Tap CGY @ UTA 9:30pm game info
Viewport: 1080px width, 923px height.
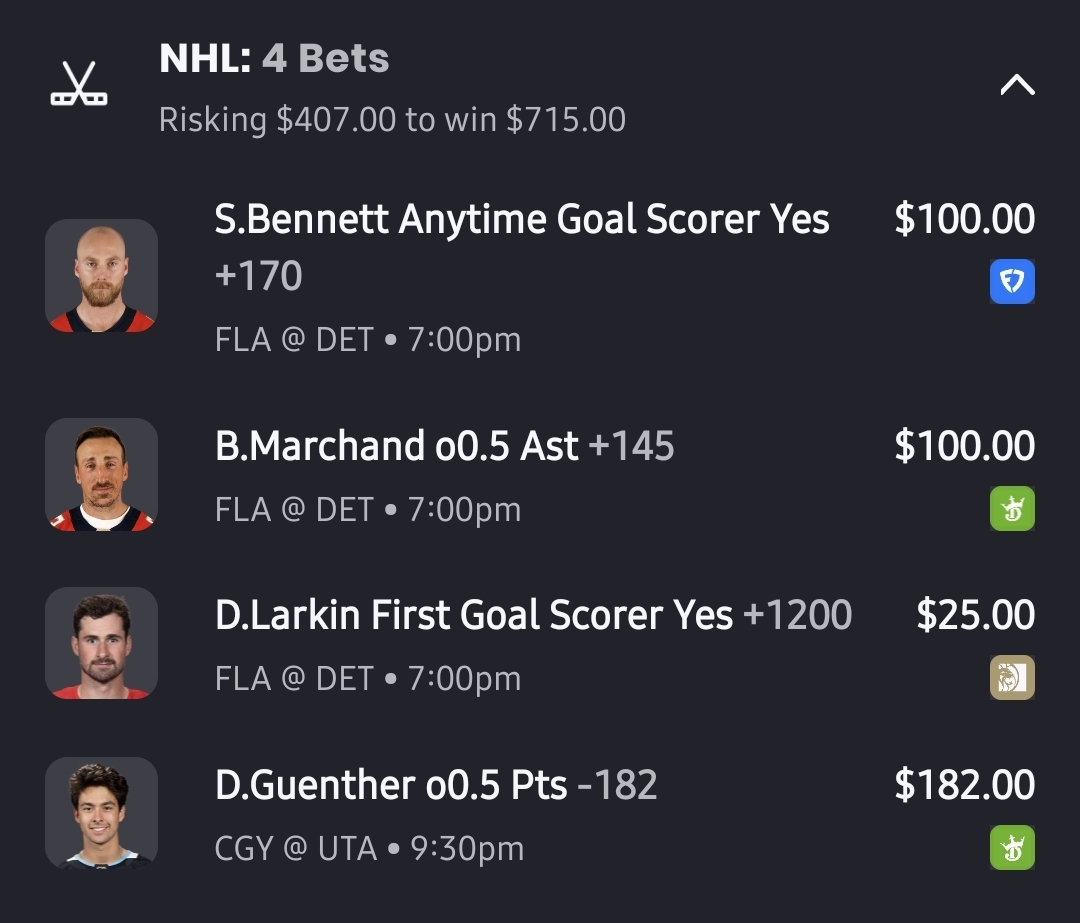(x=369, y=849)
